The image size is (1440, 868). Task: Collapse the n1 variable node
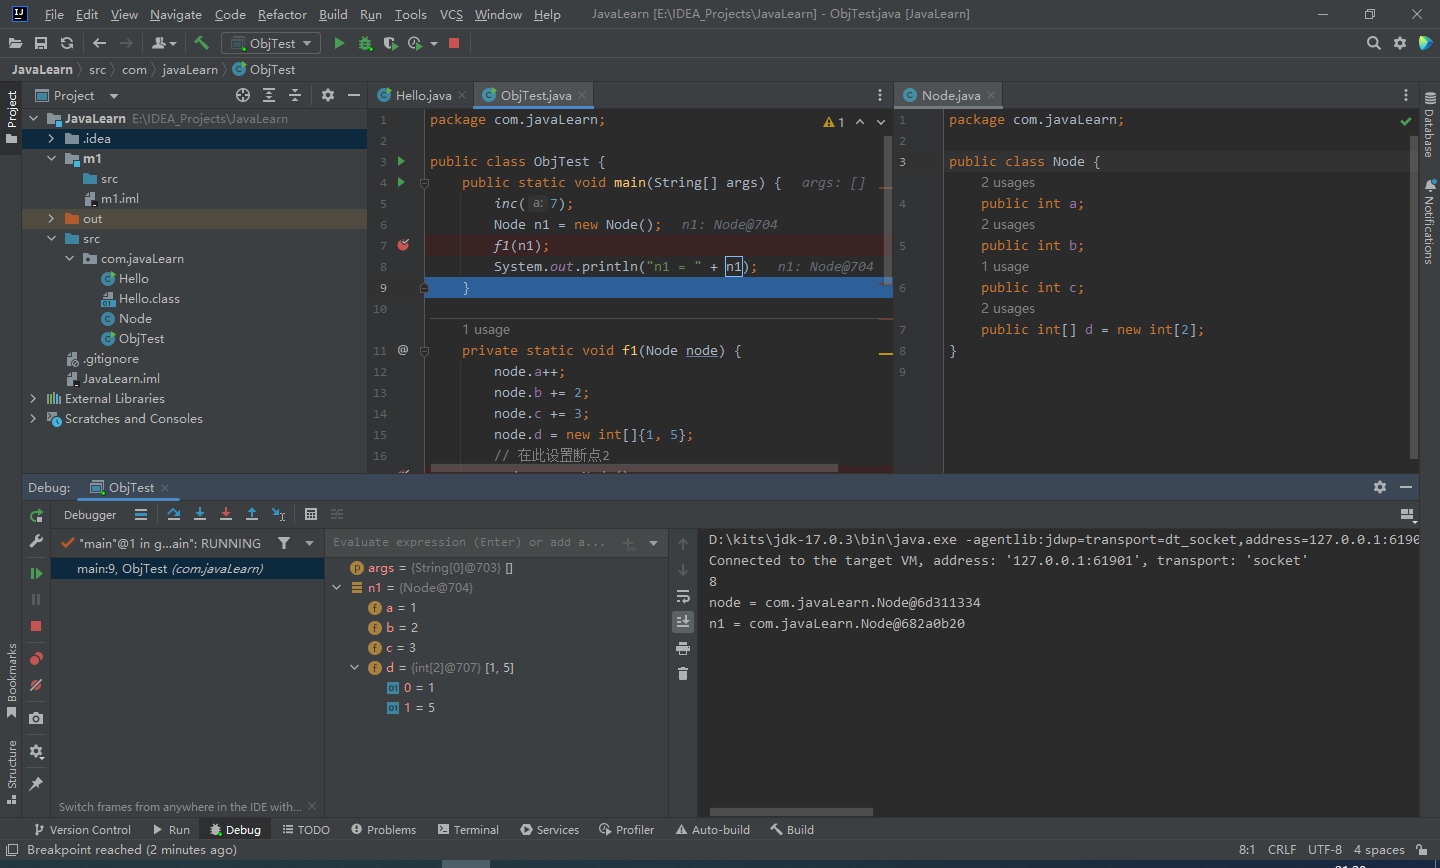tap(337, 587)
